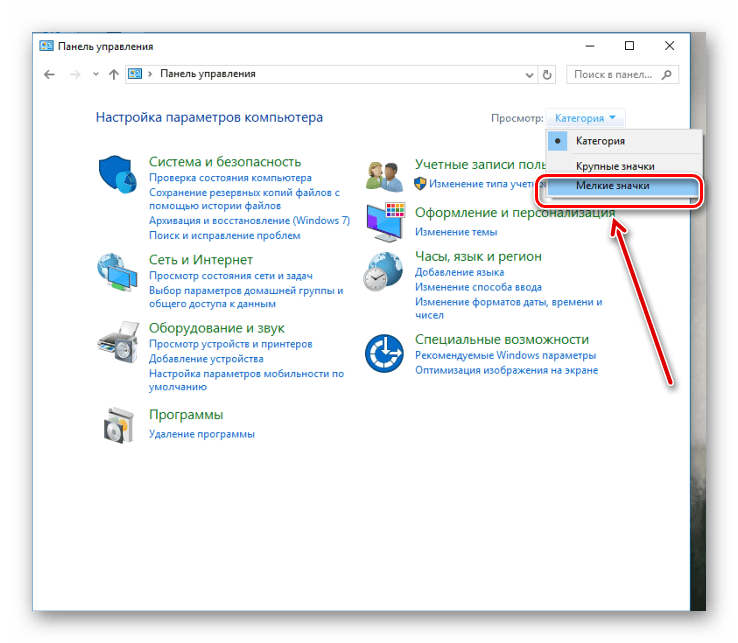
Task: Click the Network and Internet globe icon
Action: (117, 273)
